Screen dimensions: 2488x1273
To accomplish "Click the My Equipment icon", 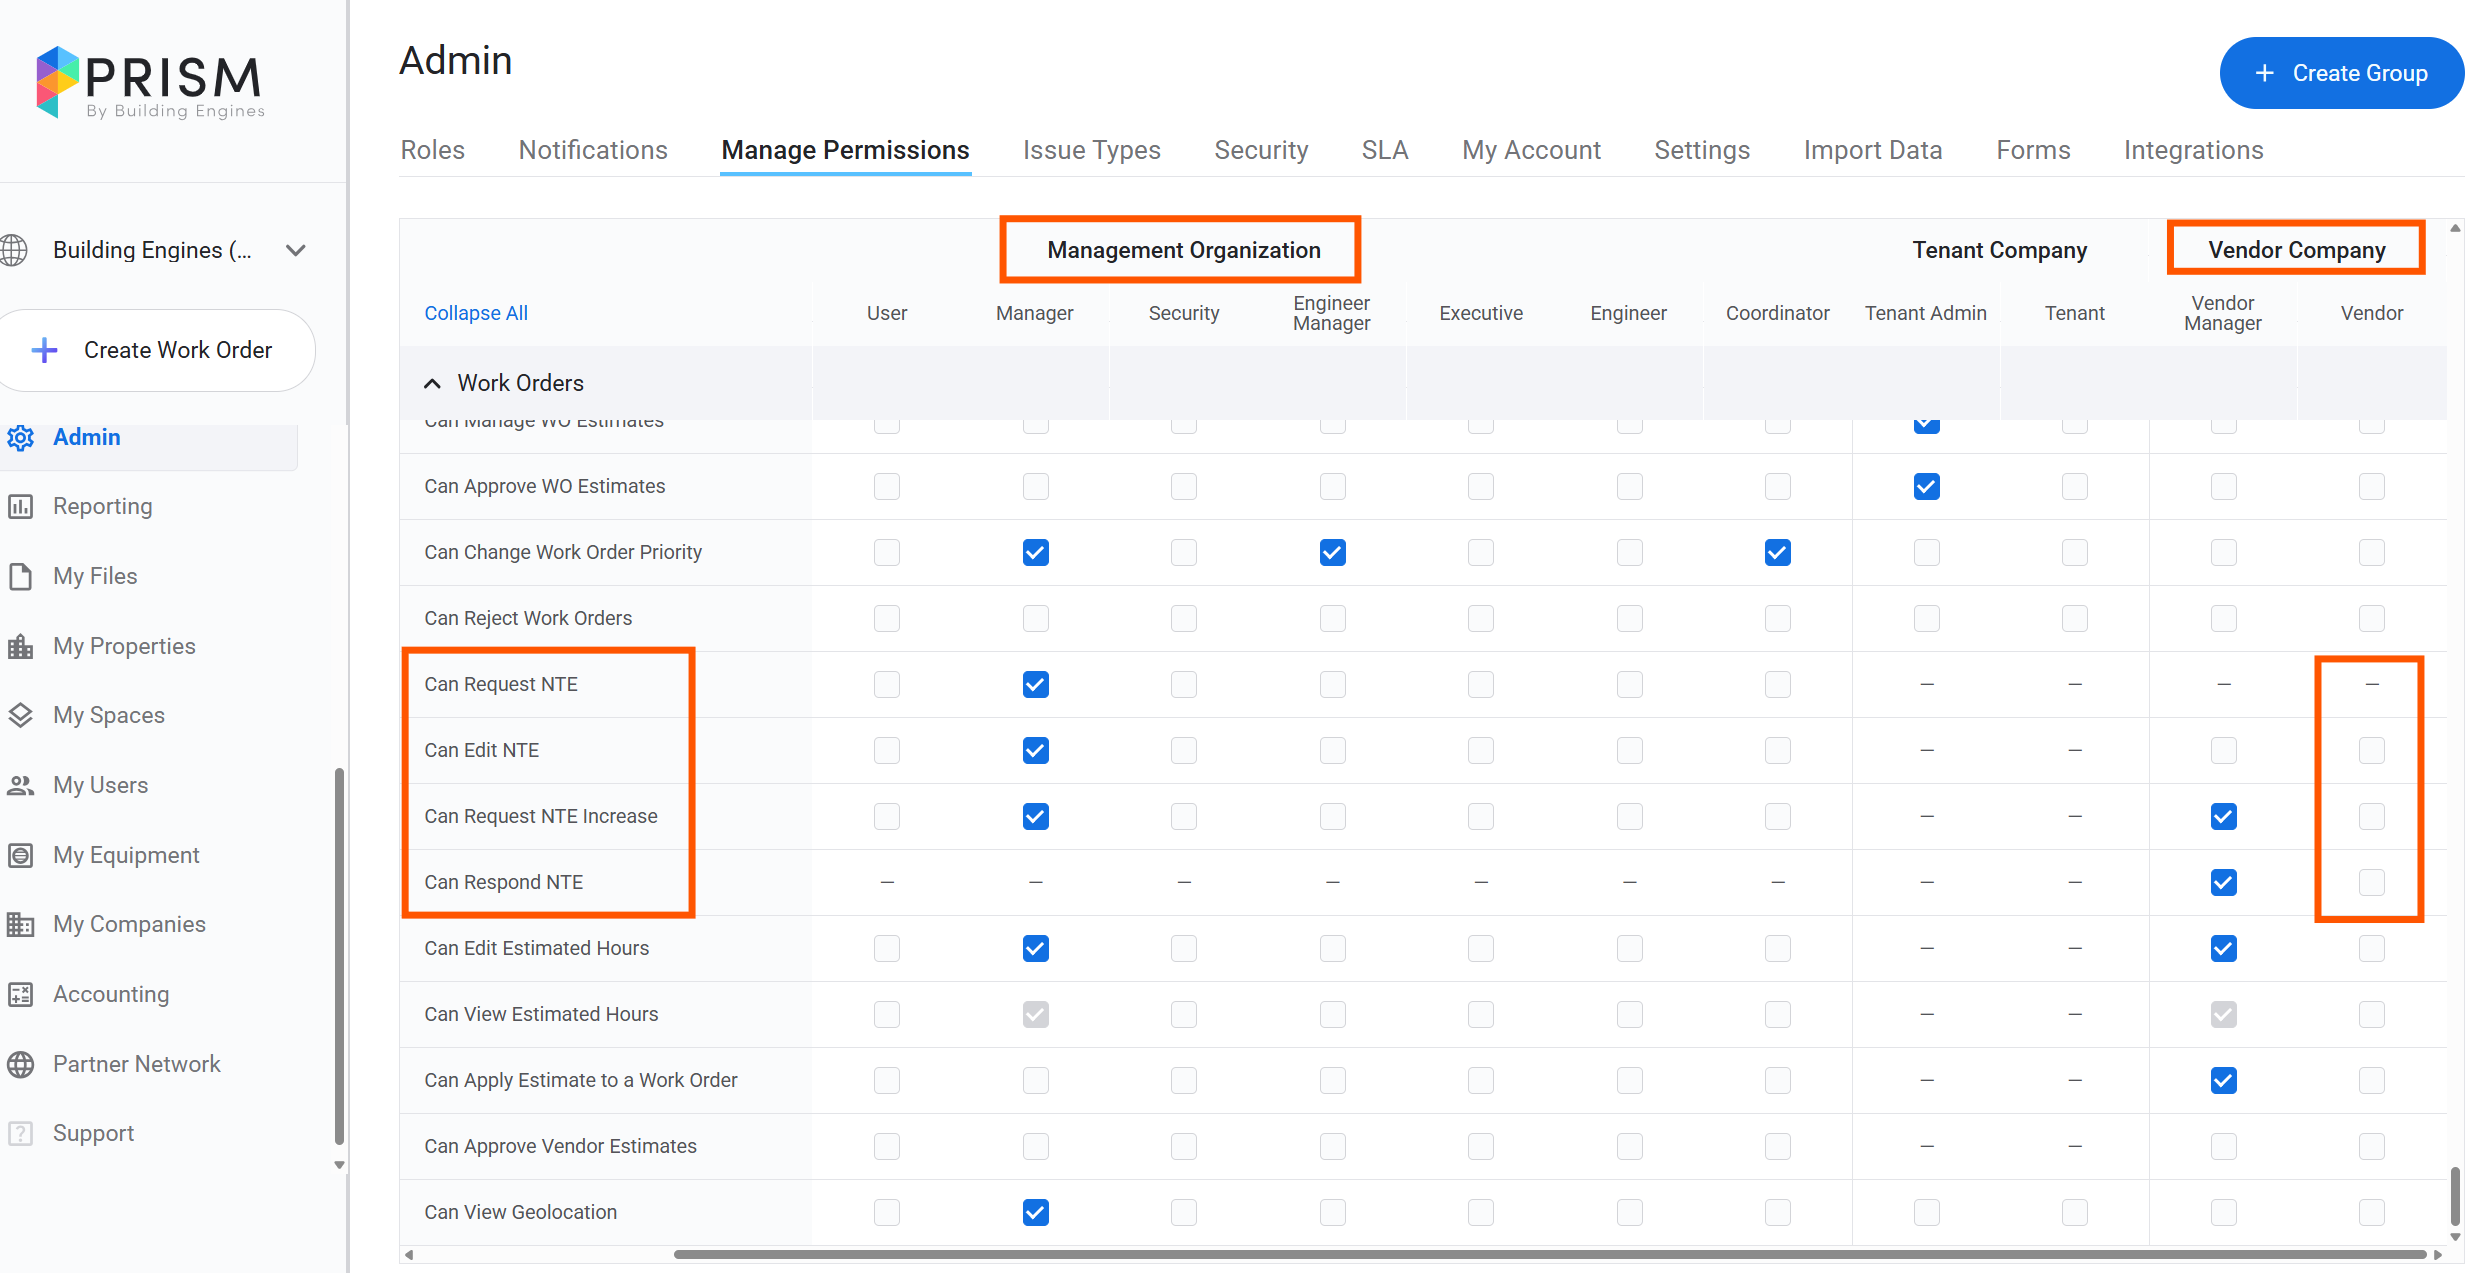I will click(x=21, y=855).
